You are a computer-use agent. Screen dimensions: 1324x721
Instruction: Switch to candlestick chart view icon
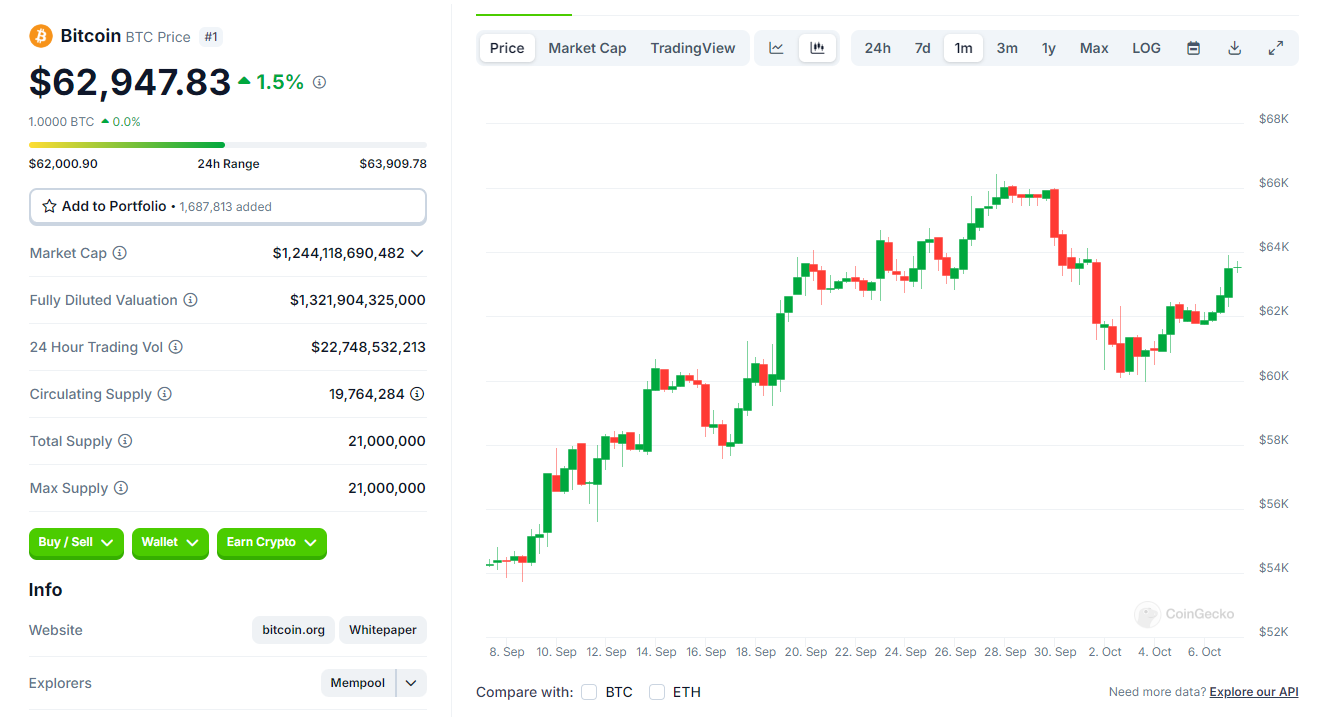817,48
